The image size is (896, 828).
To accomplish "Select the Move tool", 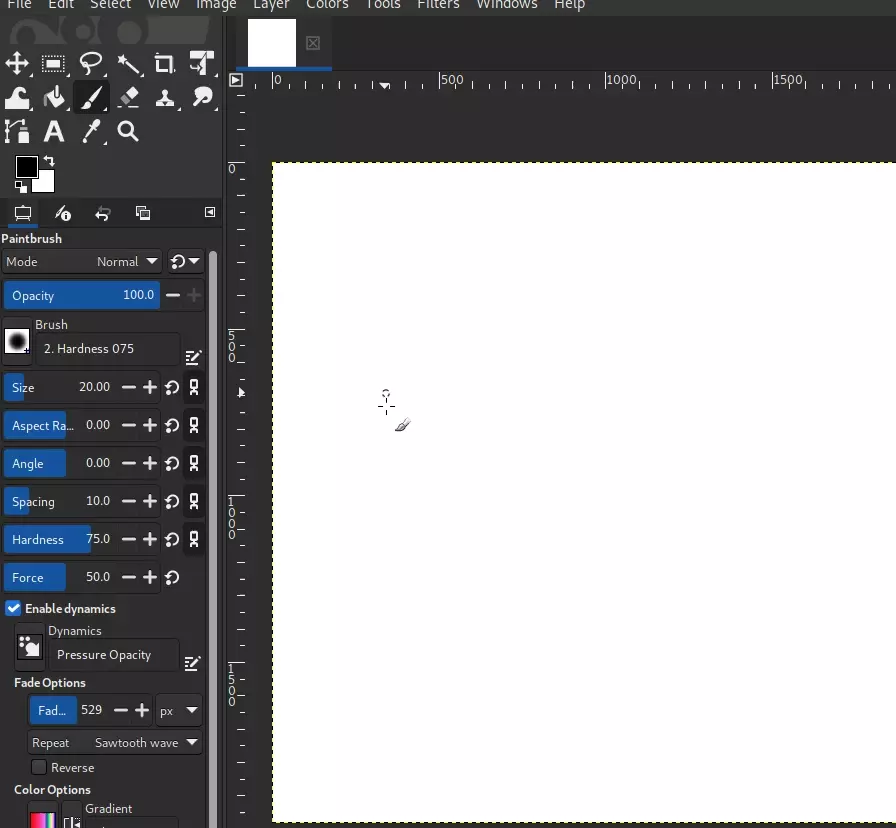I will (17, 64).
